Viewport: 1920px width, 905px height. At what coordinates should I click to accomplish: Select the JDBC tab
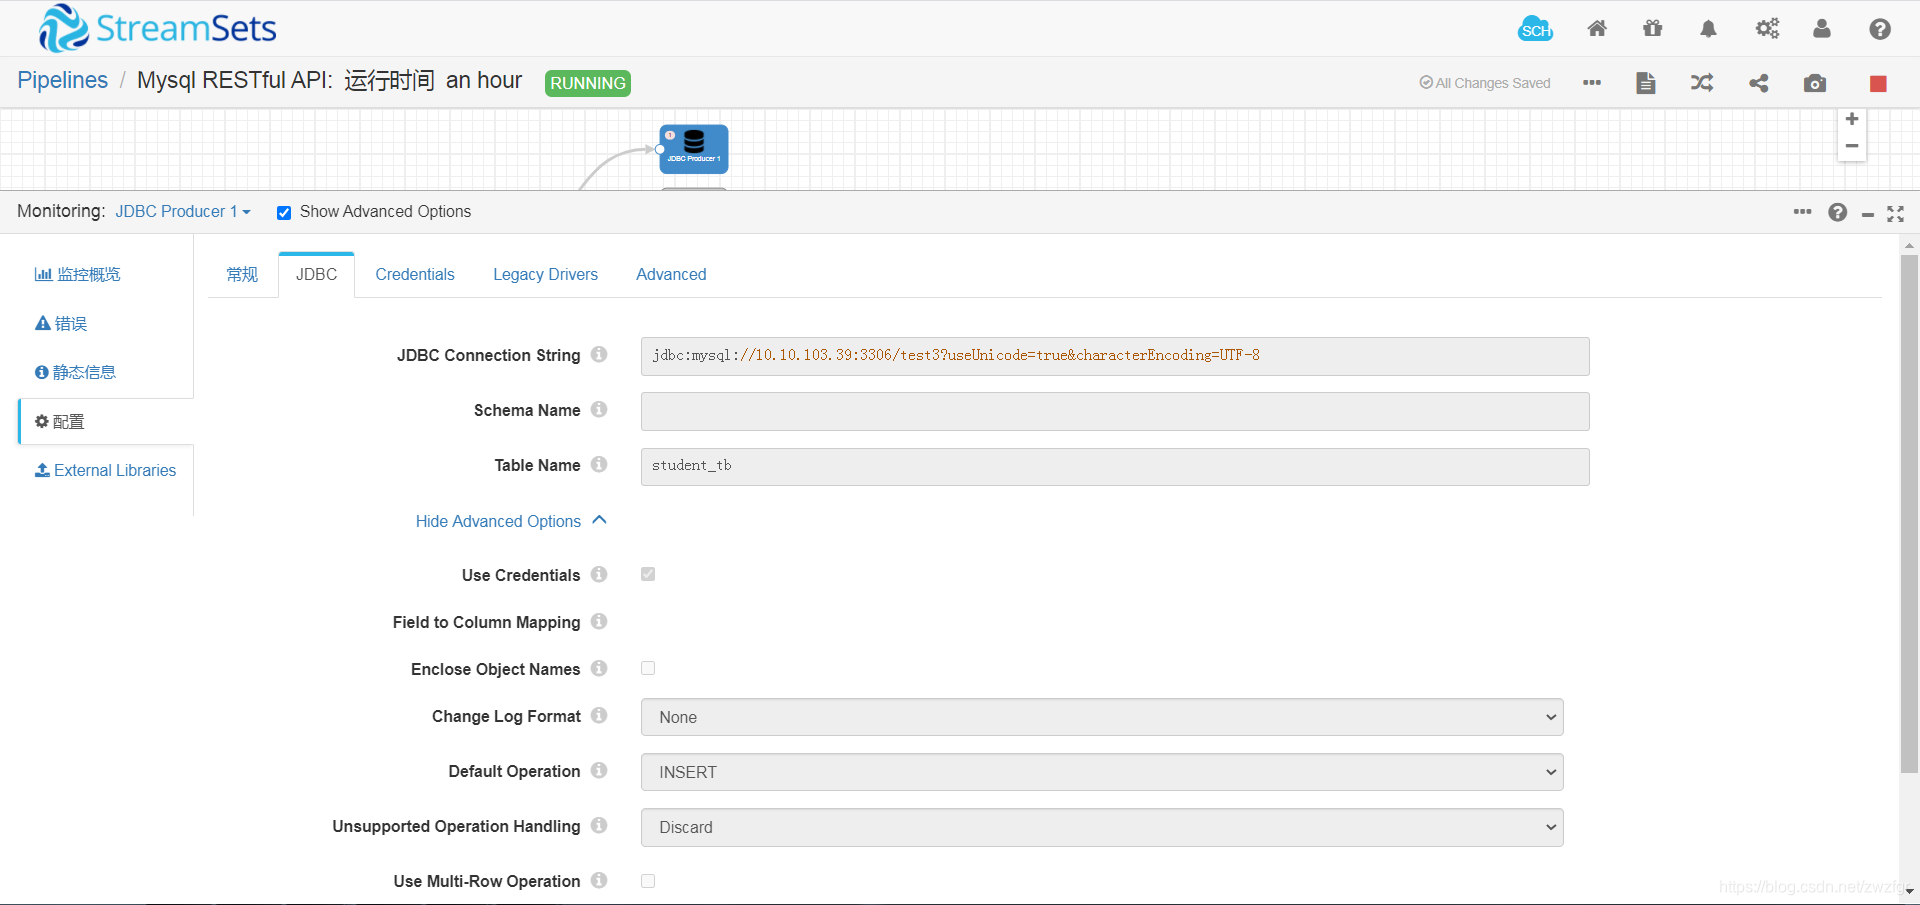pyautogui.click(x=316, y=274)
